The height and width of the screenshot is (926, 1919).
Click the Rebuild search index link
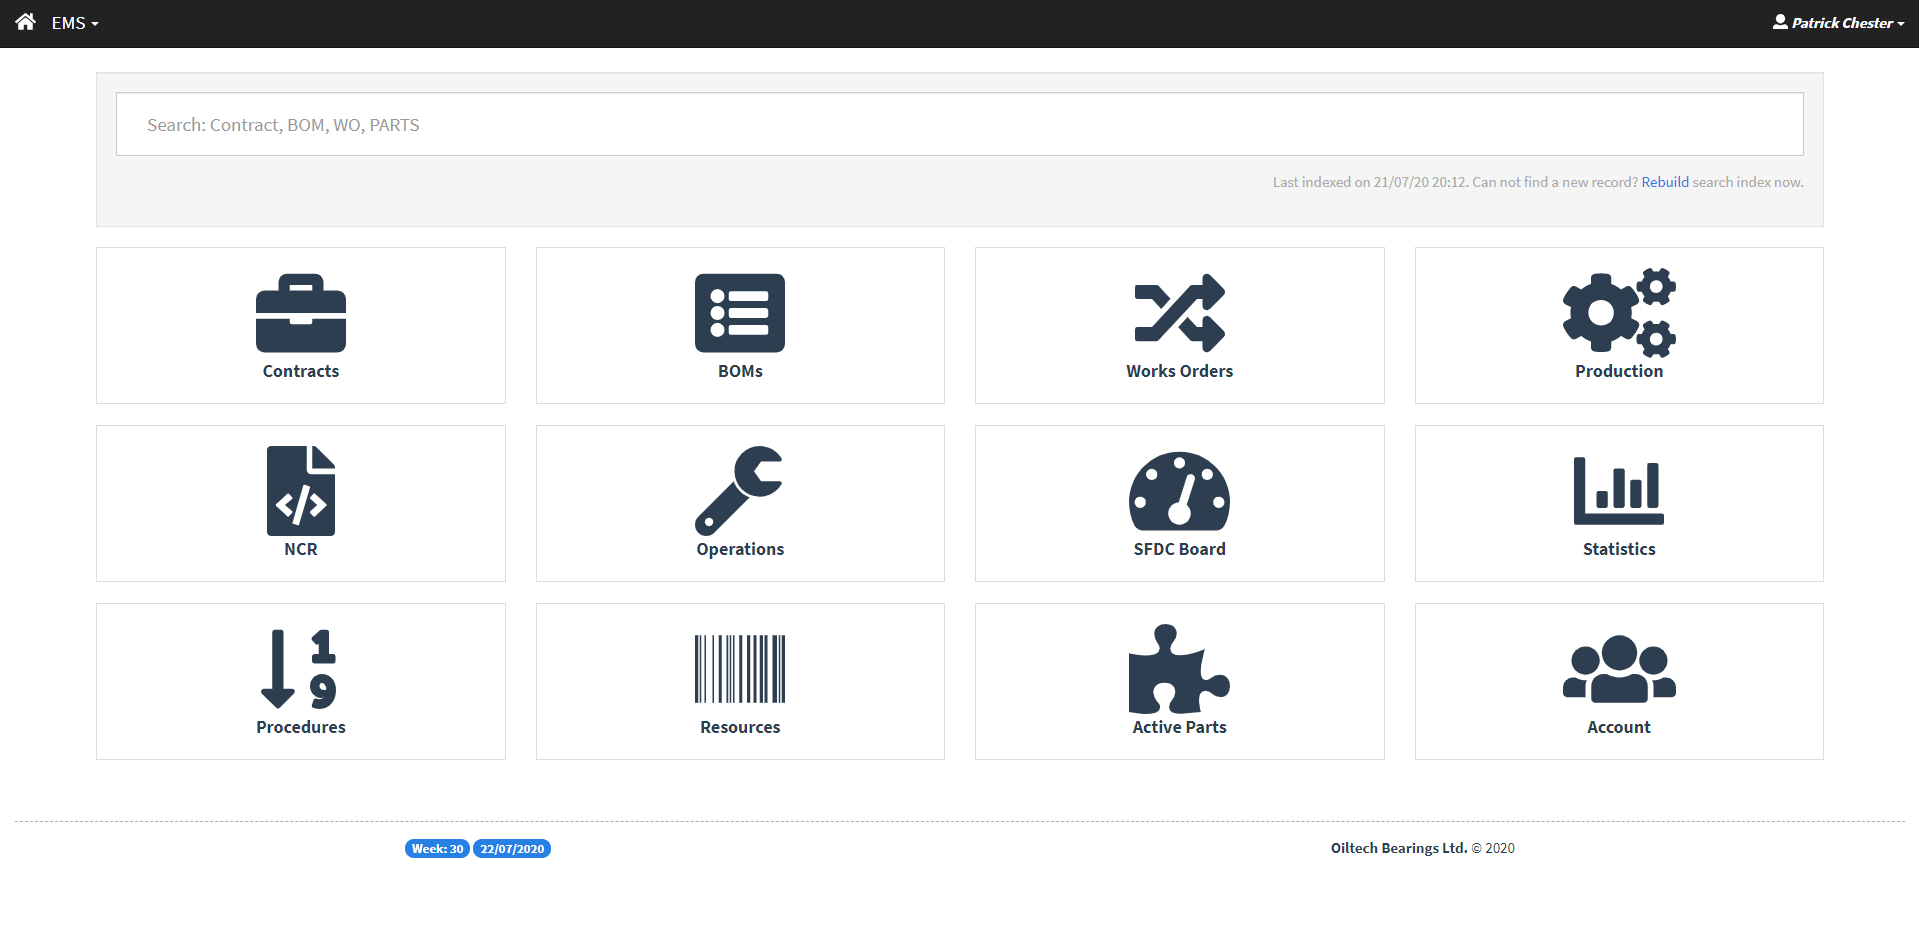click(1664, 182)
